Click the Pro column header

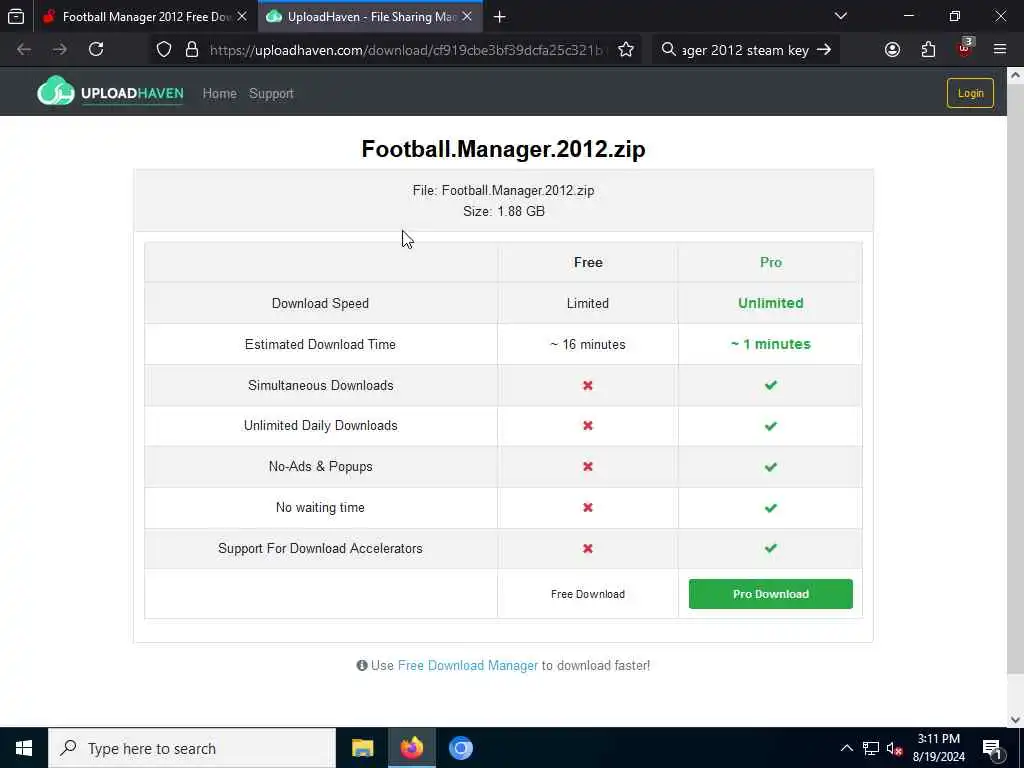point(771,263)
